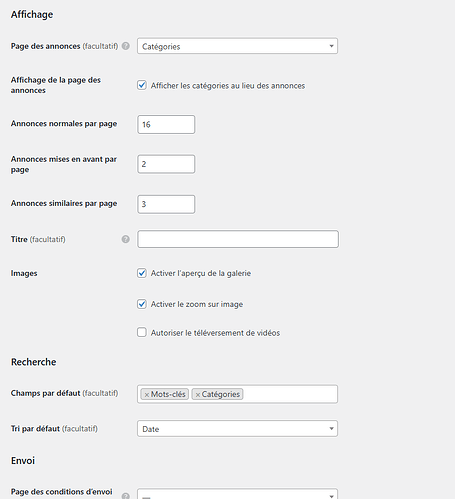The image size is (455, 499).
Task: Click the Titre text field
Action: tap(238, 239)
